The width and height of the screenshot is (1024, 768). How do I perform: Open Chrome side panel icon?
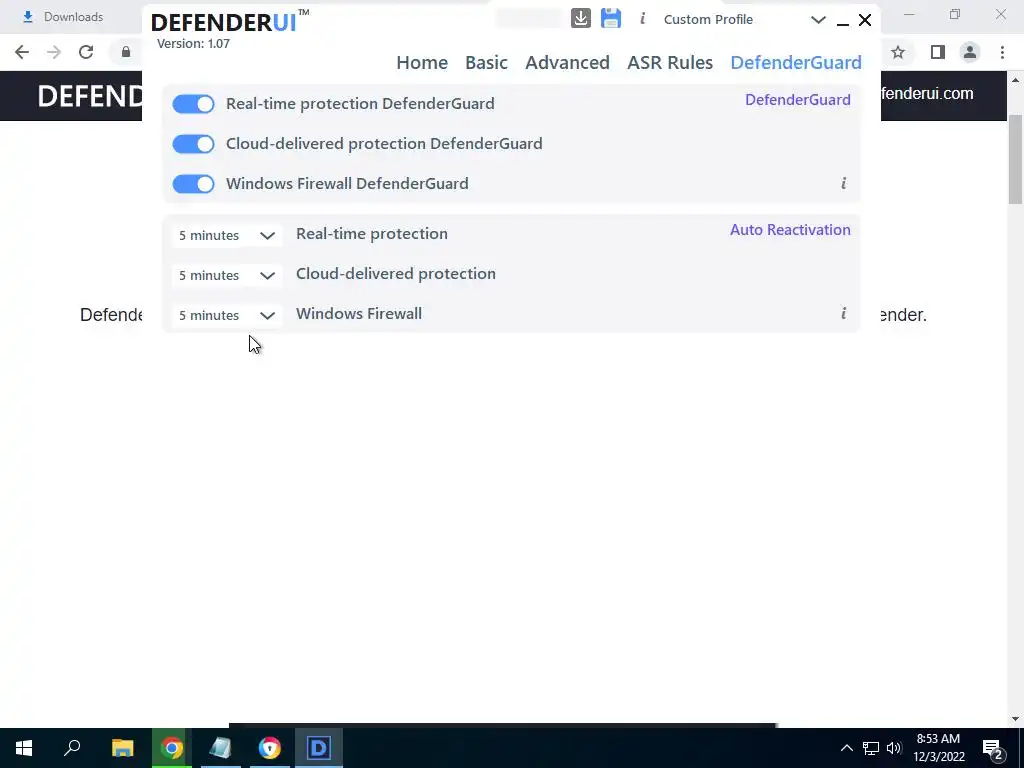[938, 52]
